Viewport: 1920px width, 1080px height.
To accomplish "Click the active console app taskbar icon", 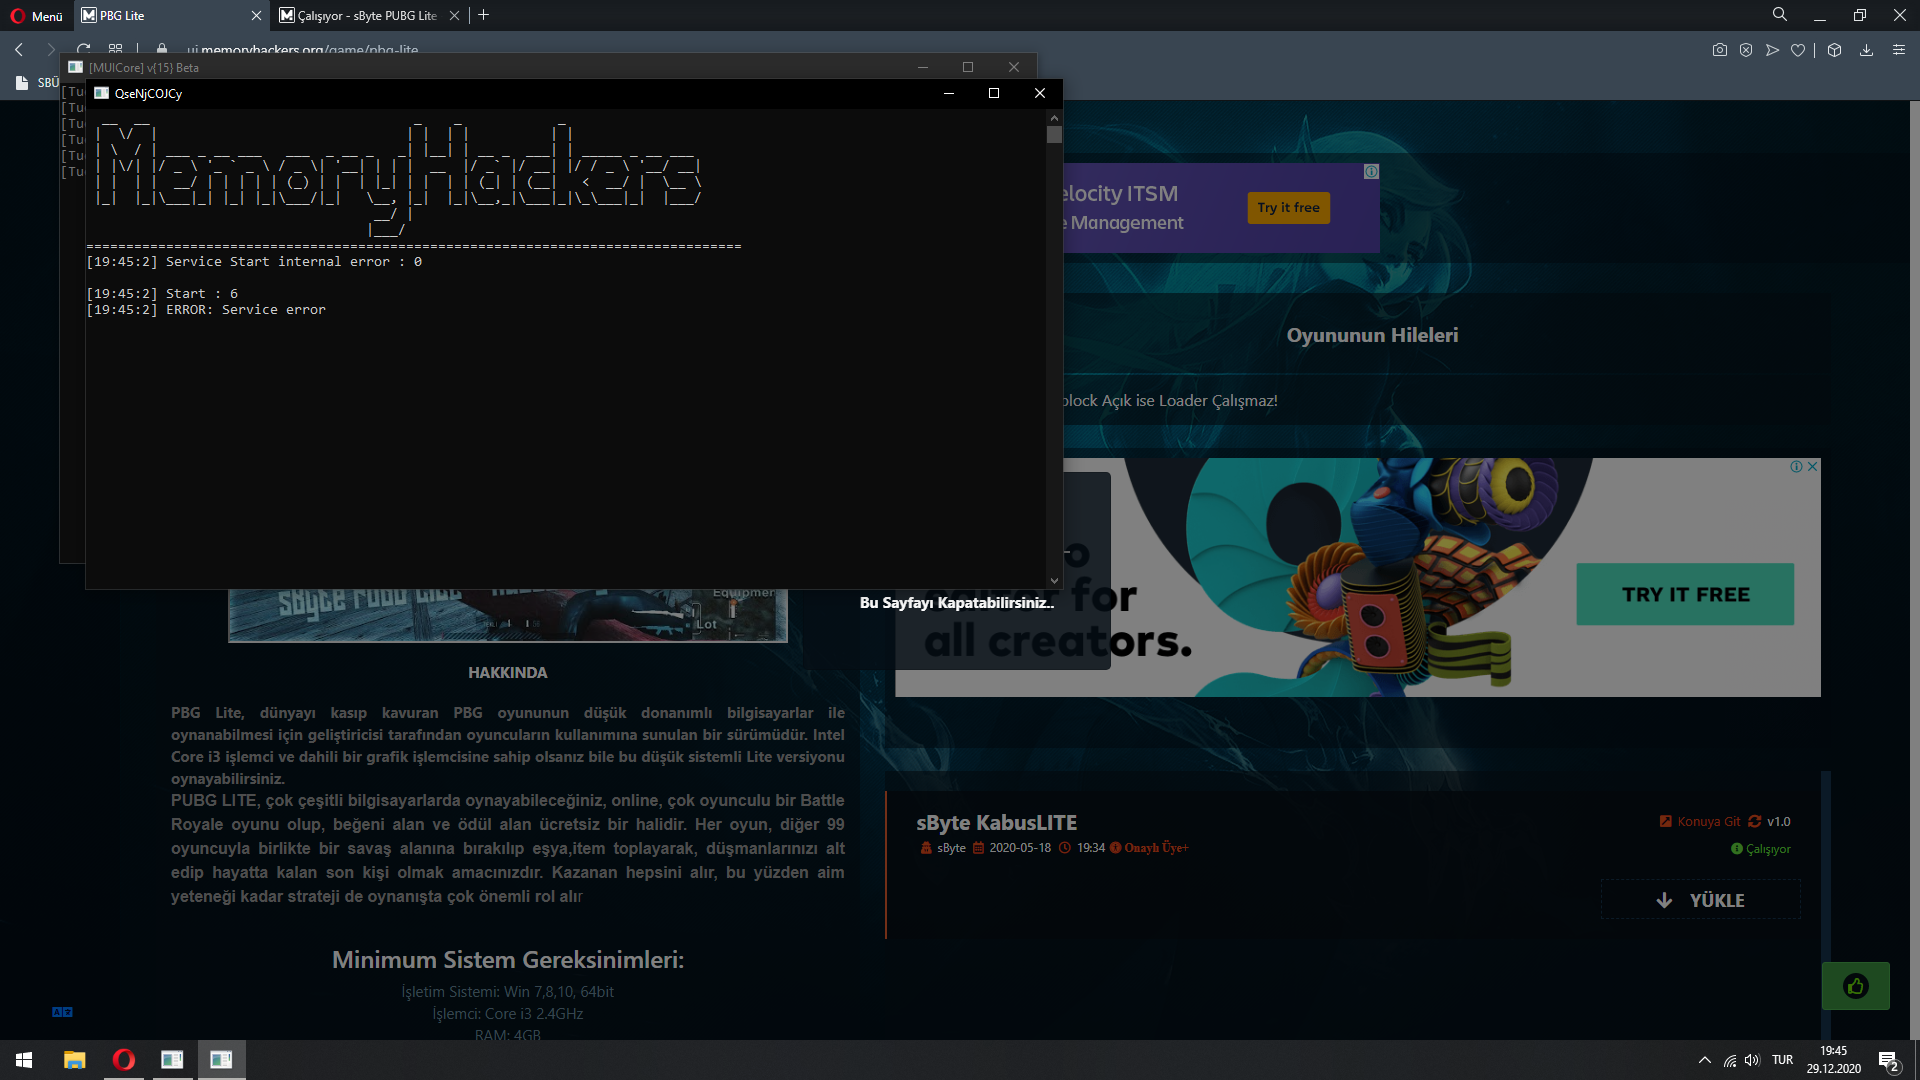I will click(x=221, y=1060).
